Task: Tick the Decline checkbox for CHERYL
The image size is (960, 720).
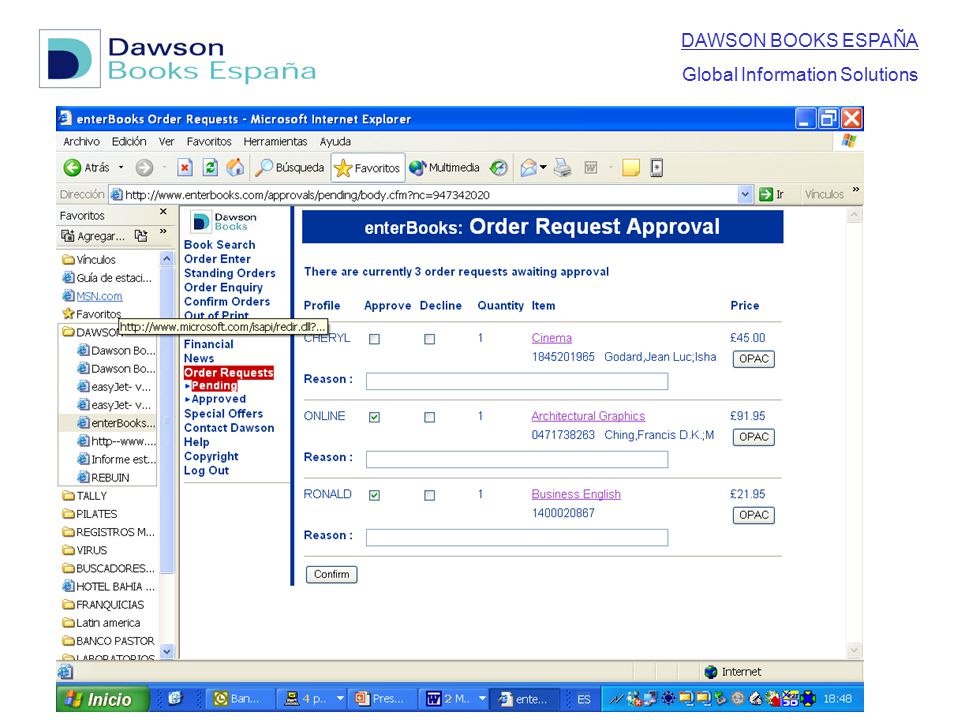Action: click(x=429, y=339)
